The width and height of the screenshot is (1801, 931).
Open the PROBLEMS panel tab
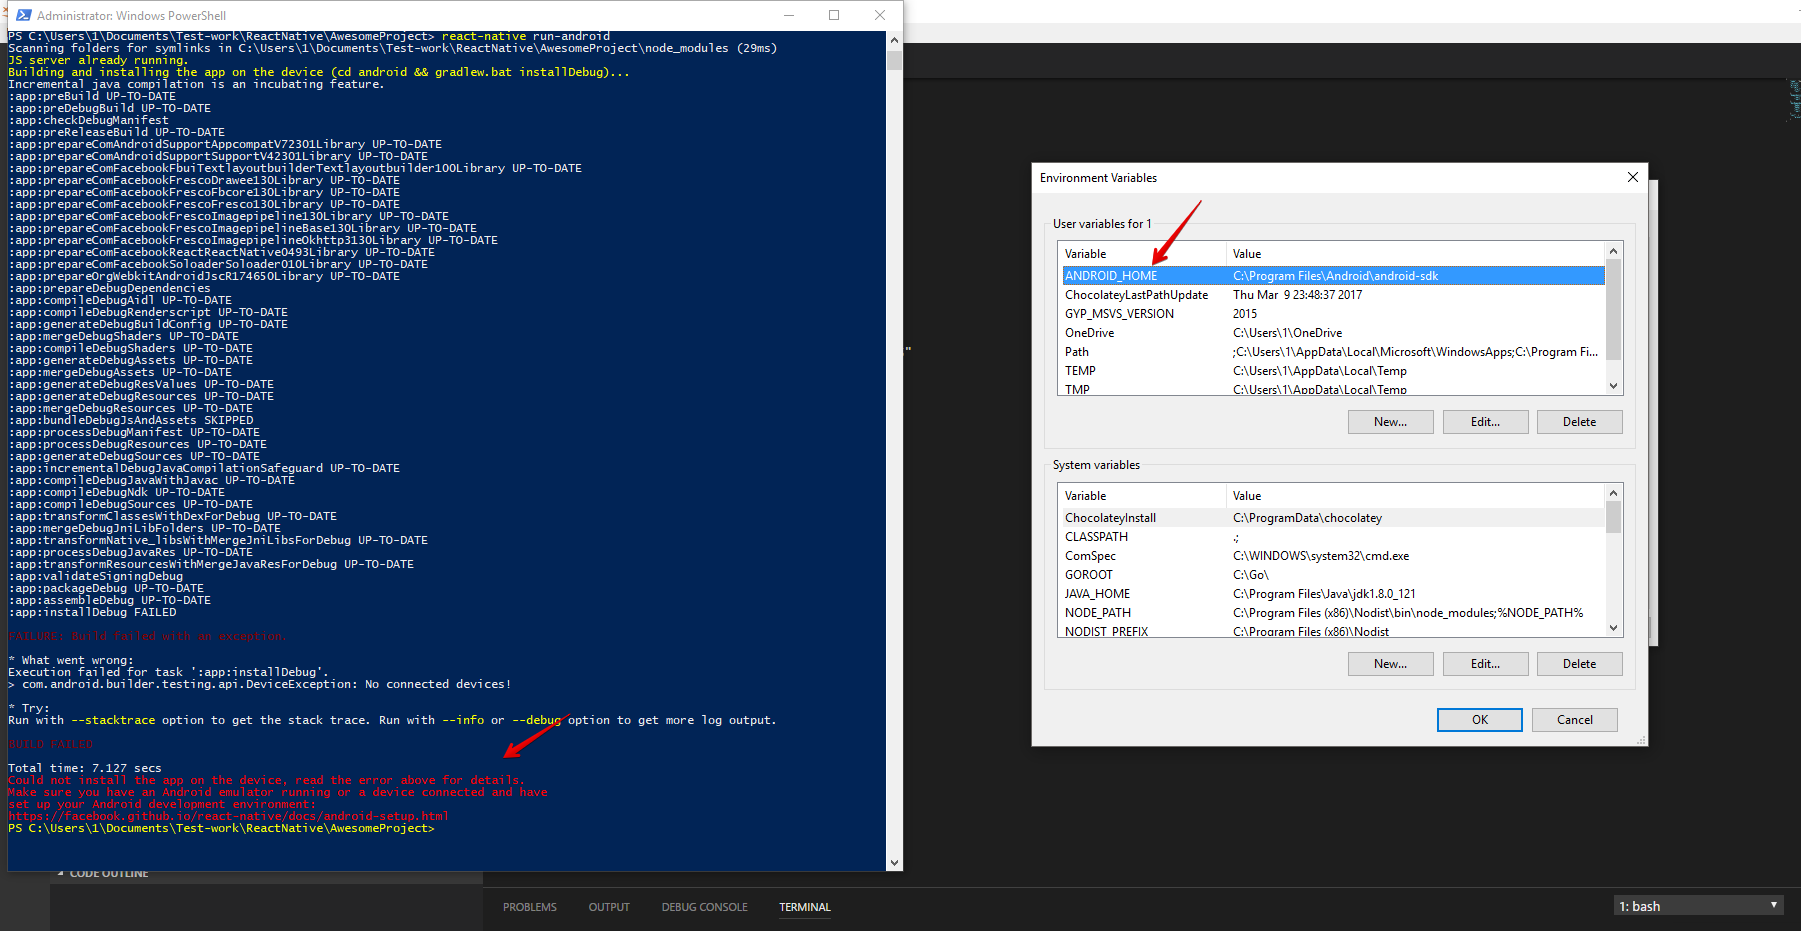tap(530, 907)
